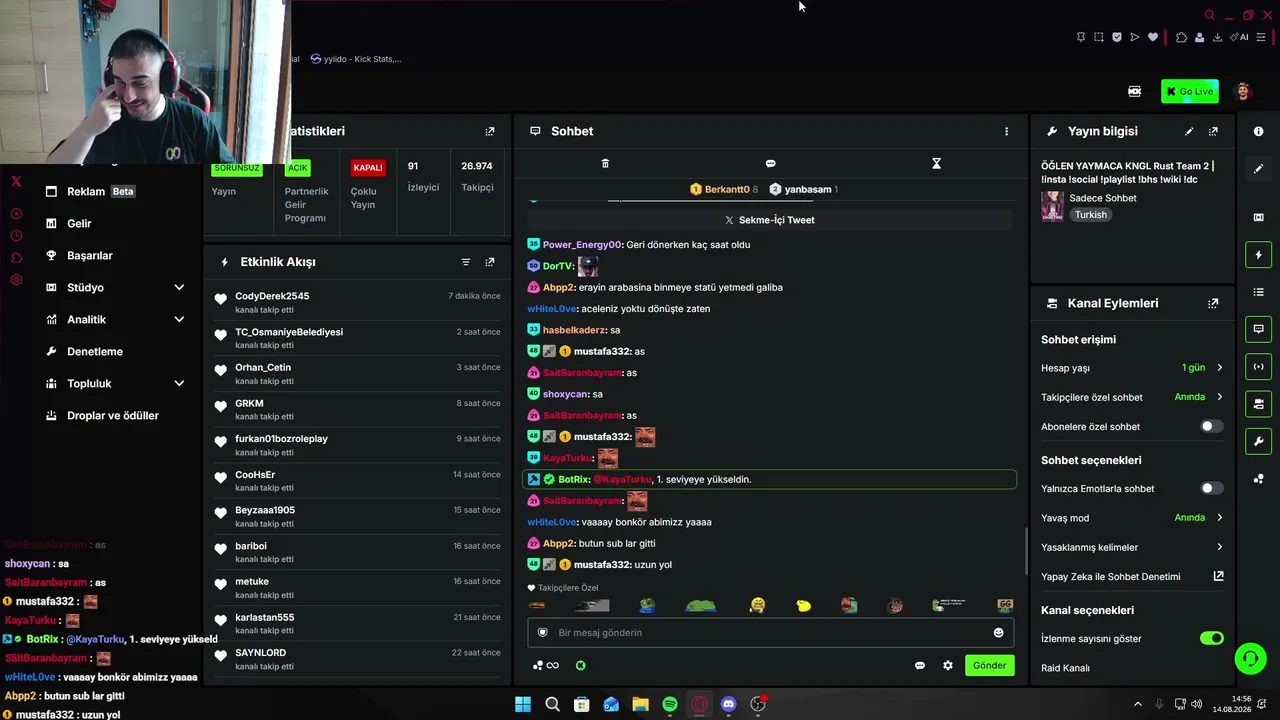Open Spotify from the Windows taskbar
The width and height of the screenshot is (1280, 720).
pyautogui.click(x=670, y=704)
